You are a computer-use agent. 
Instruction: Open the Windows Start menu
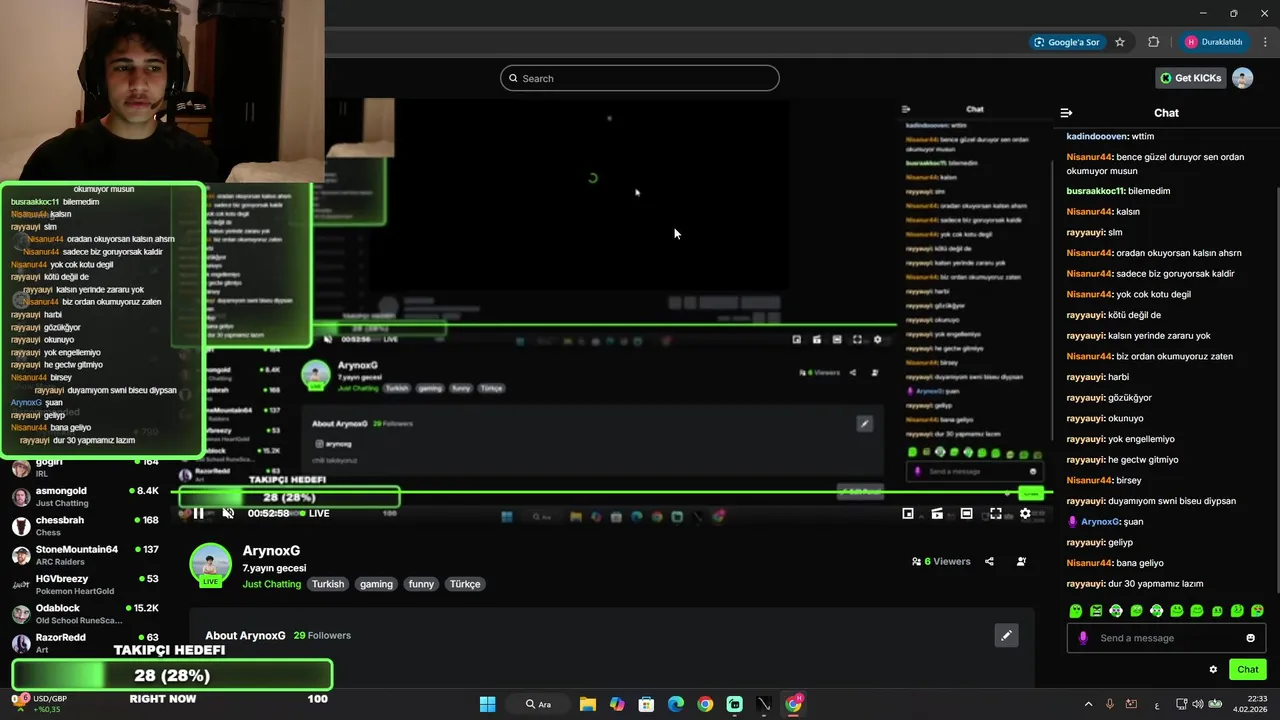click(487, 704)
